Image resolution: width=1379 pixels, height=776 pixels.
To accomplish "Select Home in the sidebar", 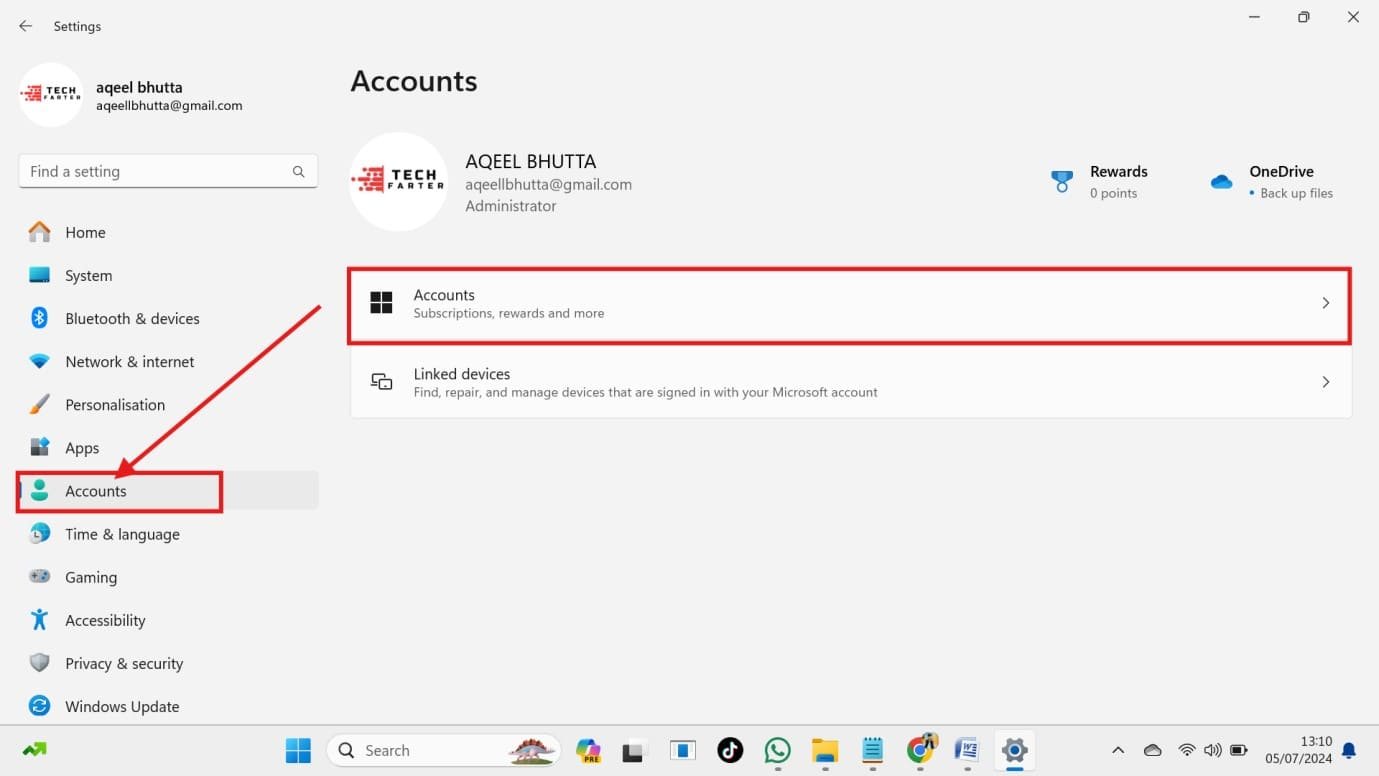I will (85, 233).
